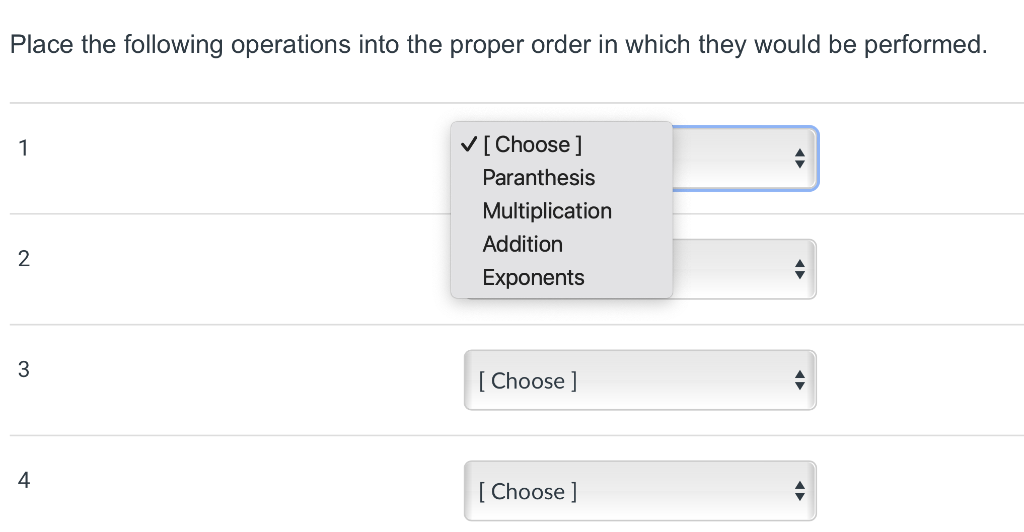This screenshot has width=1024, height=532.
Task: Click the row number 3 label
Action: pyautogui.click(x=23, y=370)
